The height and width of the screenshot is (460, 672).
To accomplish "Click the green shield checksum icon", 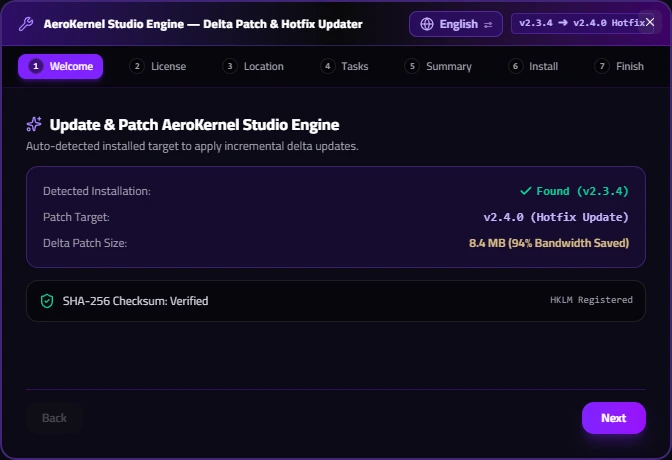I will [47, 301].
